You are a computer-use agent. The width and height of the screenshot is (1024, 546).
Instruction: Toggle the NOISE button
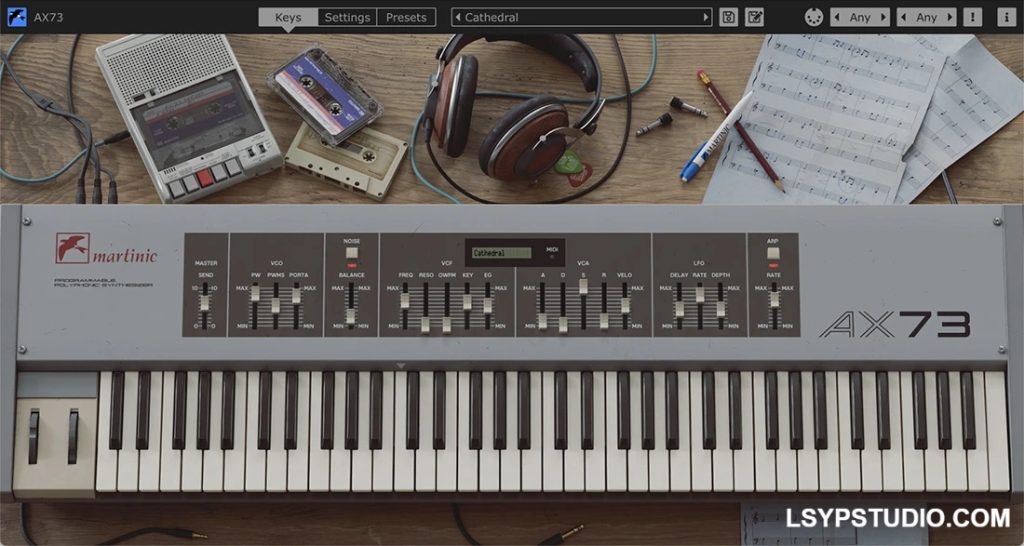point(352,253)
